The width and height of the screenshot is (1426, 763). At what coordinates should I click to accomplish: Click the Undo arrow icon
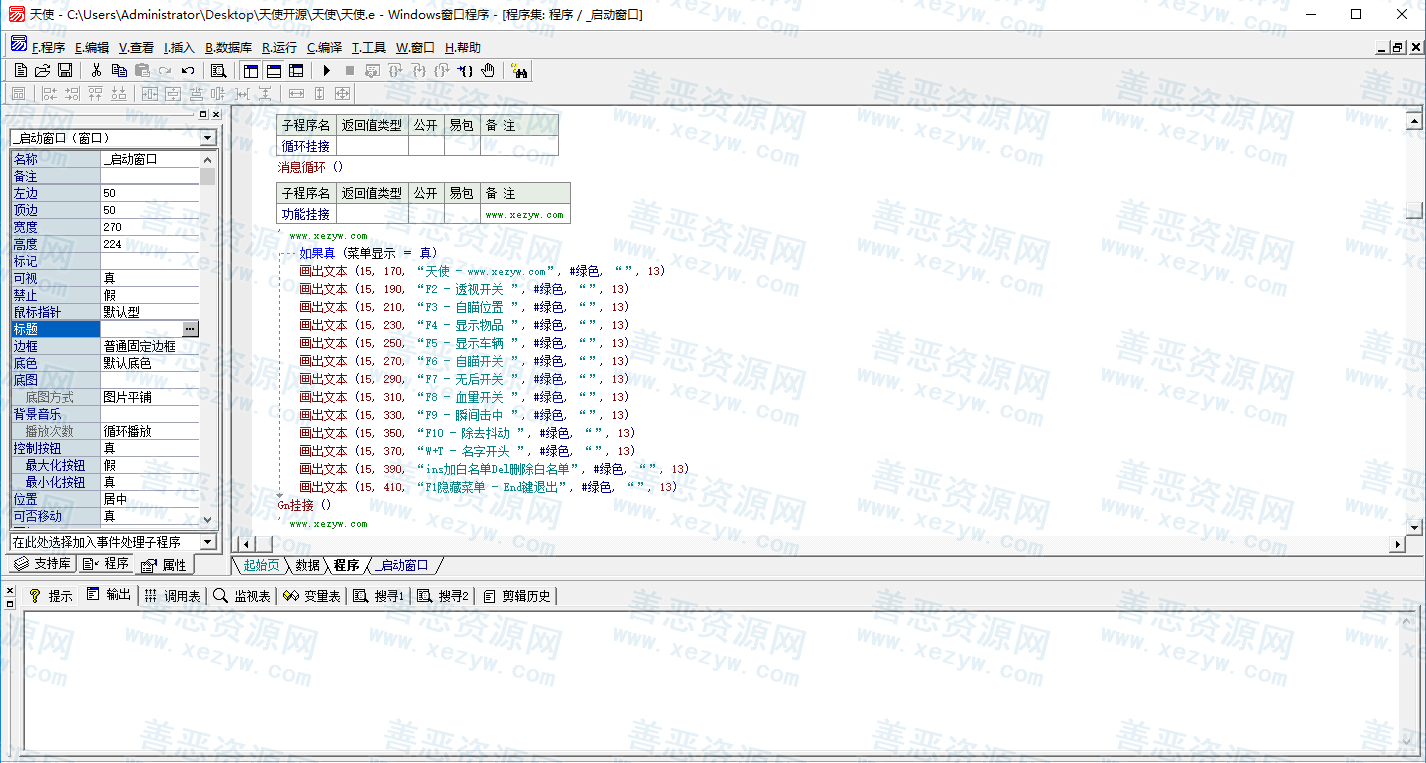pos(187,70)
